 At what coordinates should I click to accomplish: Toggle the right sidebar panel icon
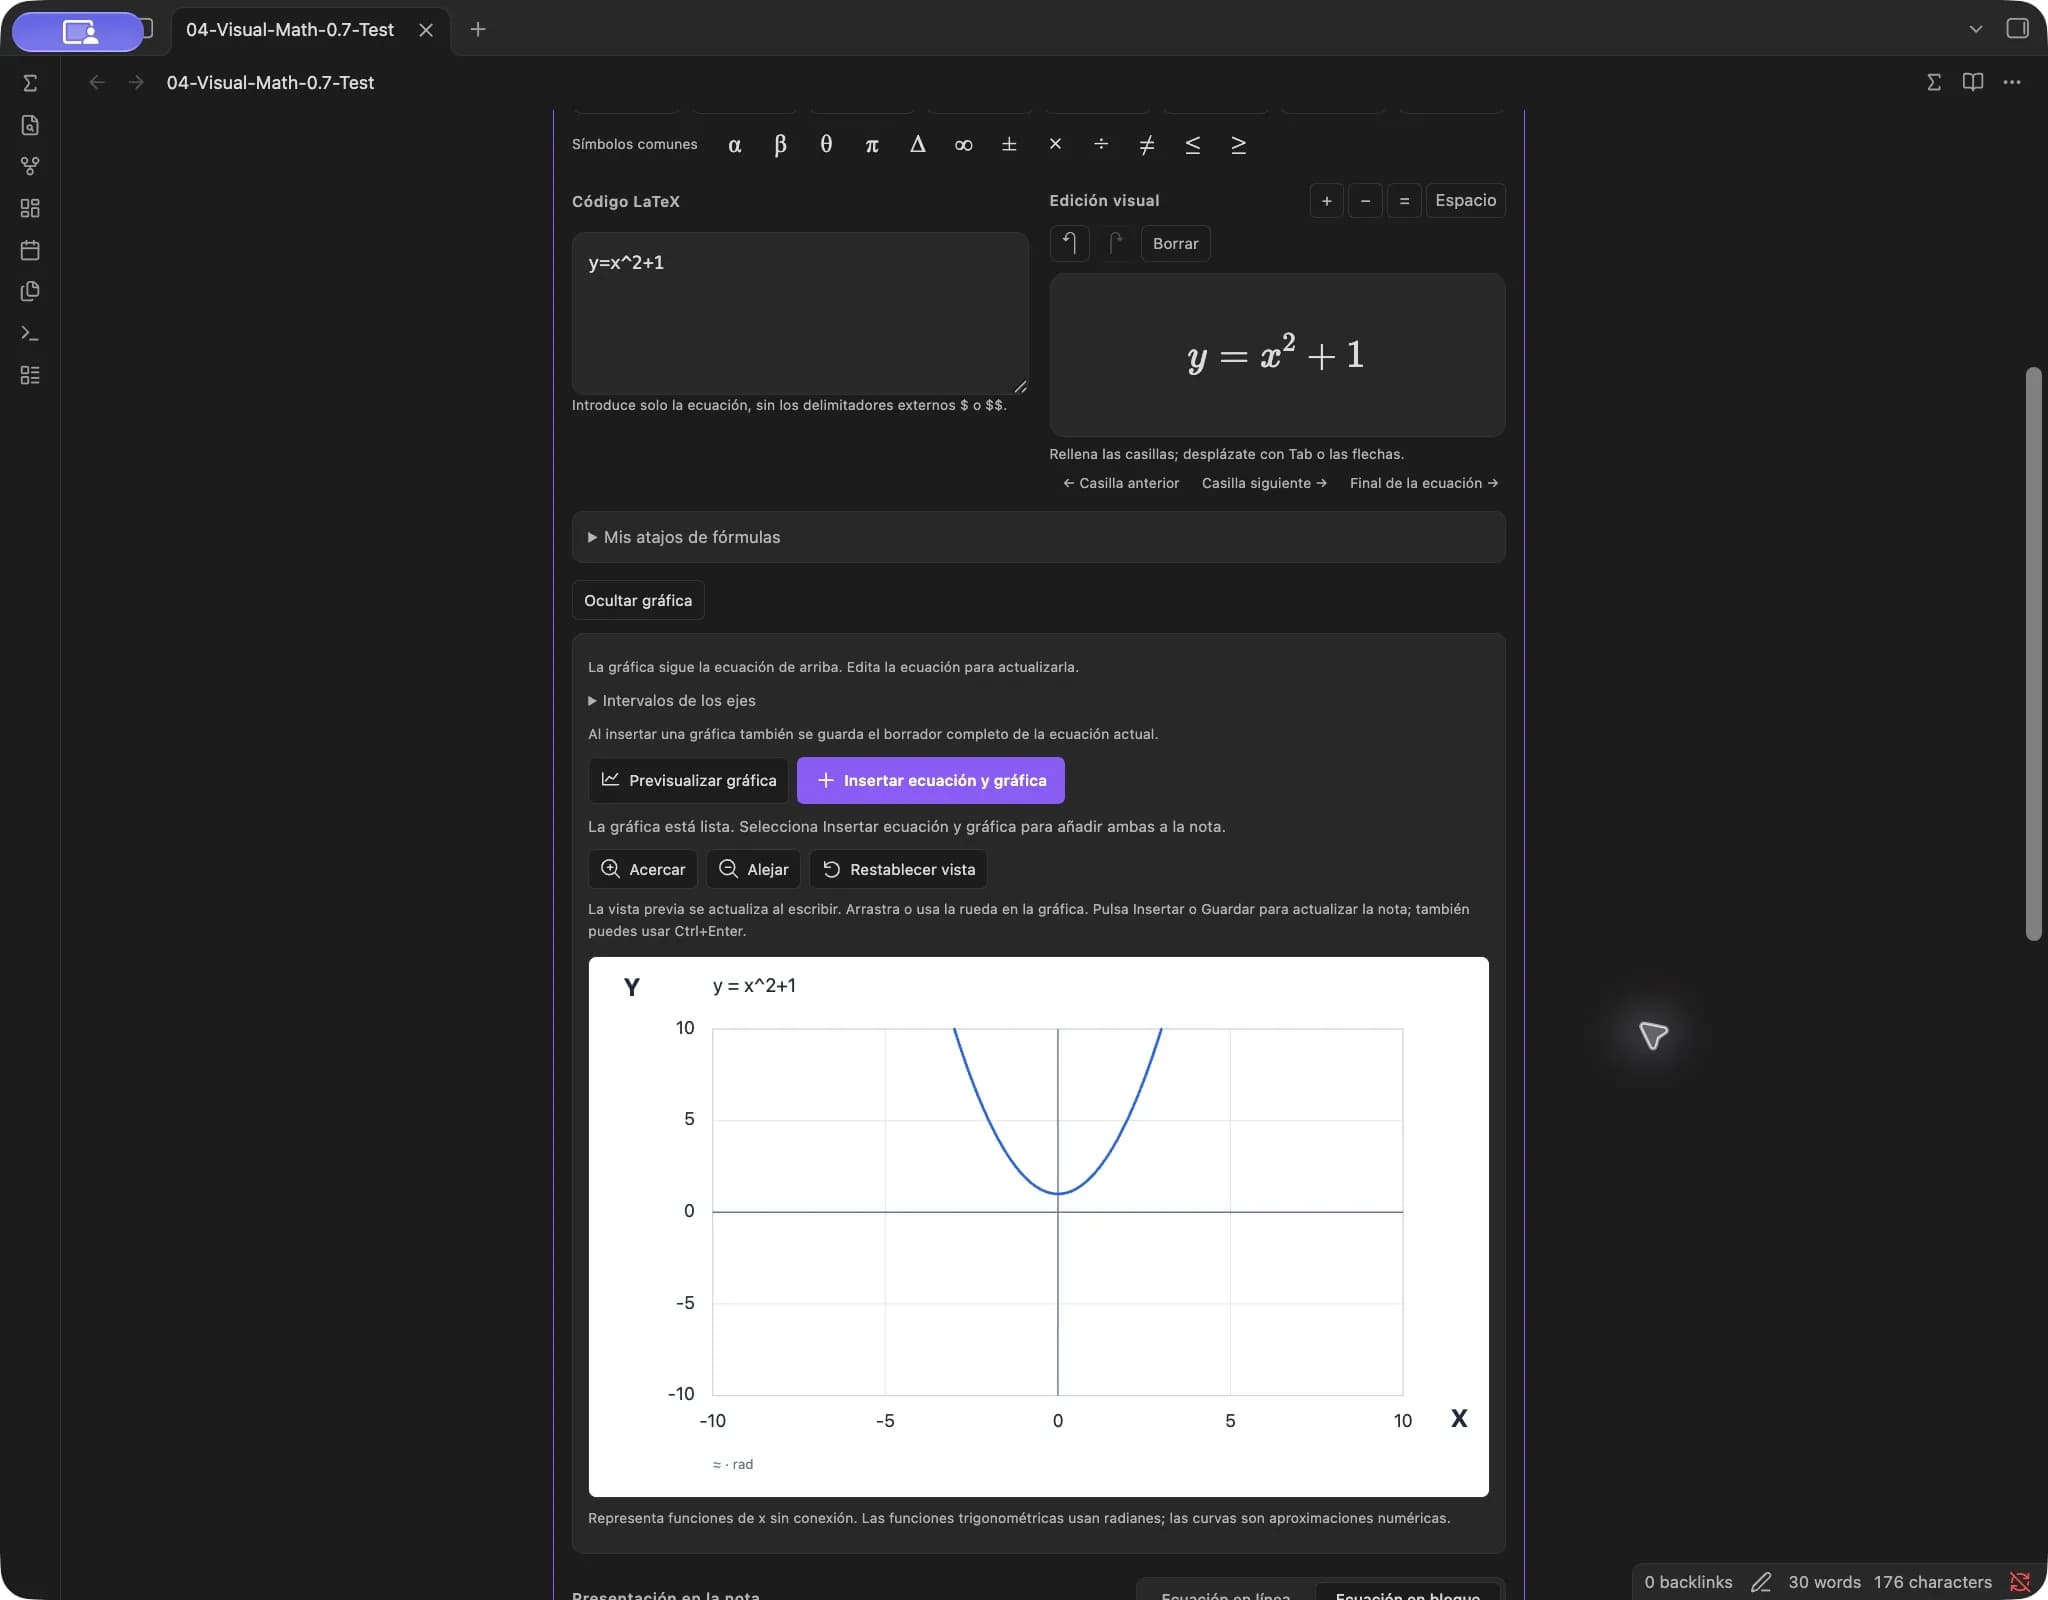click(2018, 28)
